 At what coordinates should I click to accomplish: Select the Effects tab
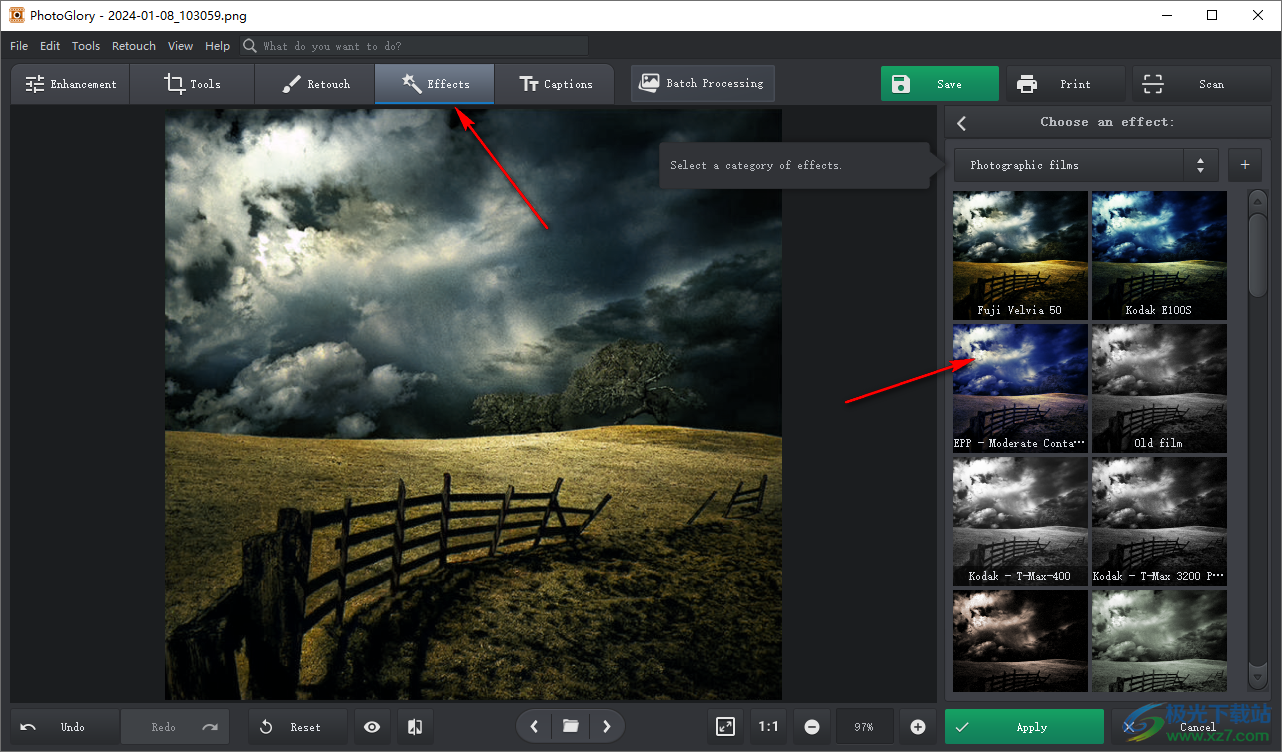[434, 84]
